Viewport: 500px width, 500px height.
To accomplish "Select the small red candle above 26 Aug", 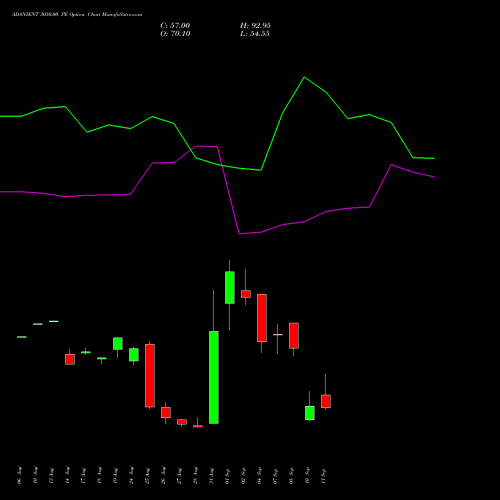I will [x=166, y=412].
